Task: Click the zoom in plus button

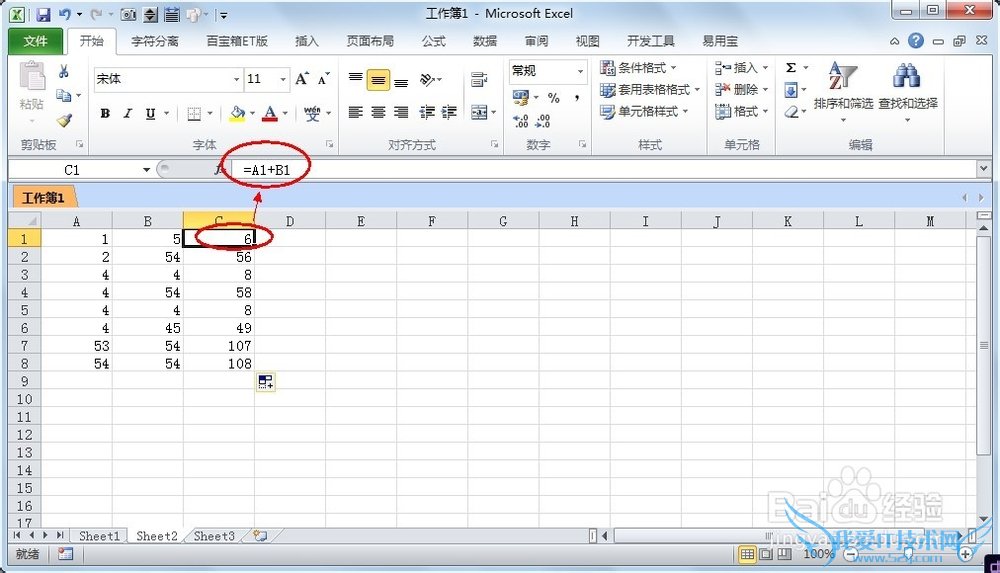Action: pos(966,554)
